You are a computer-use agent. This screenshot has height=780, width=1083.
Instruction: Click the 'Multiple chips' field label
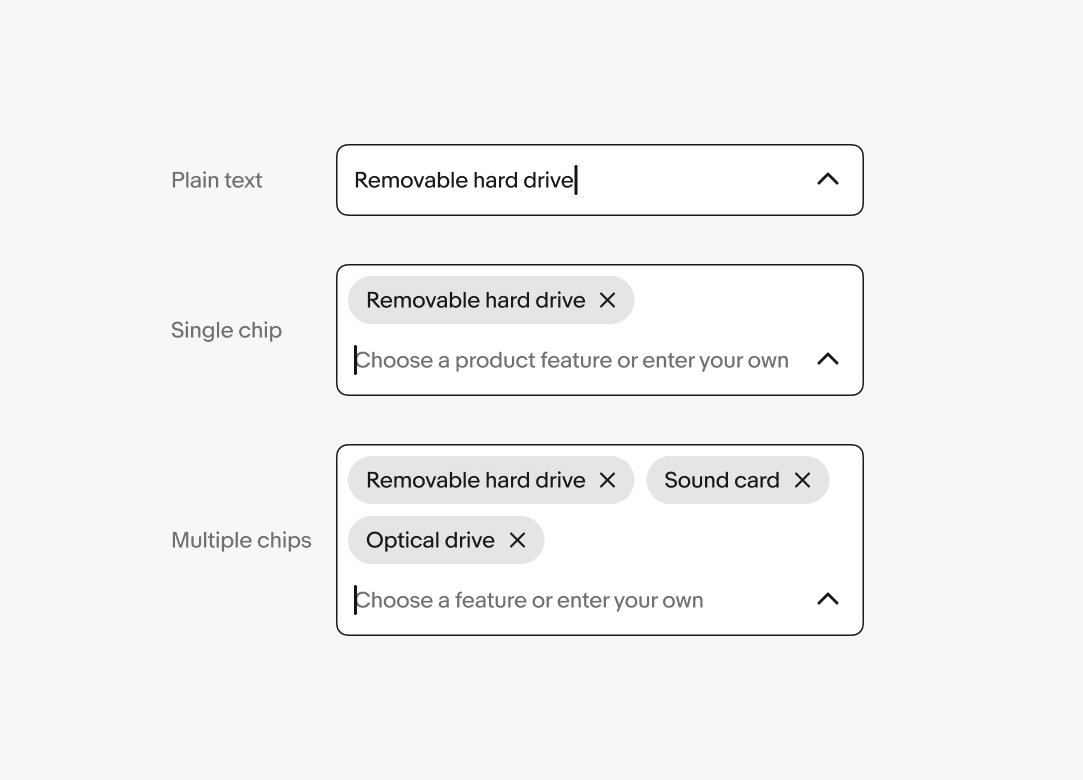pos(241,540)
